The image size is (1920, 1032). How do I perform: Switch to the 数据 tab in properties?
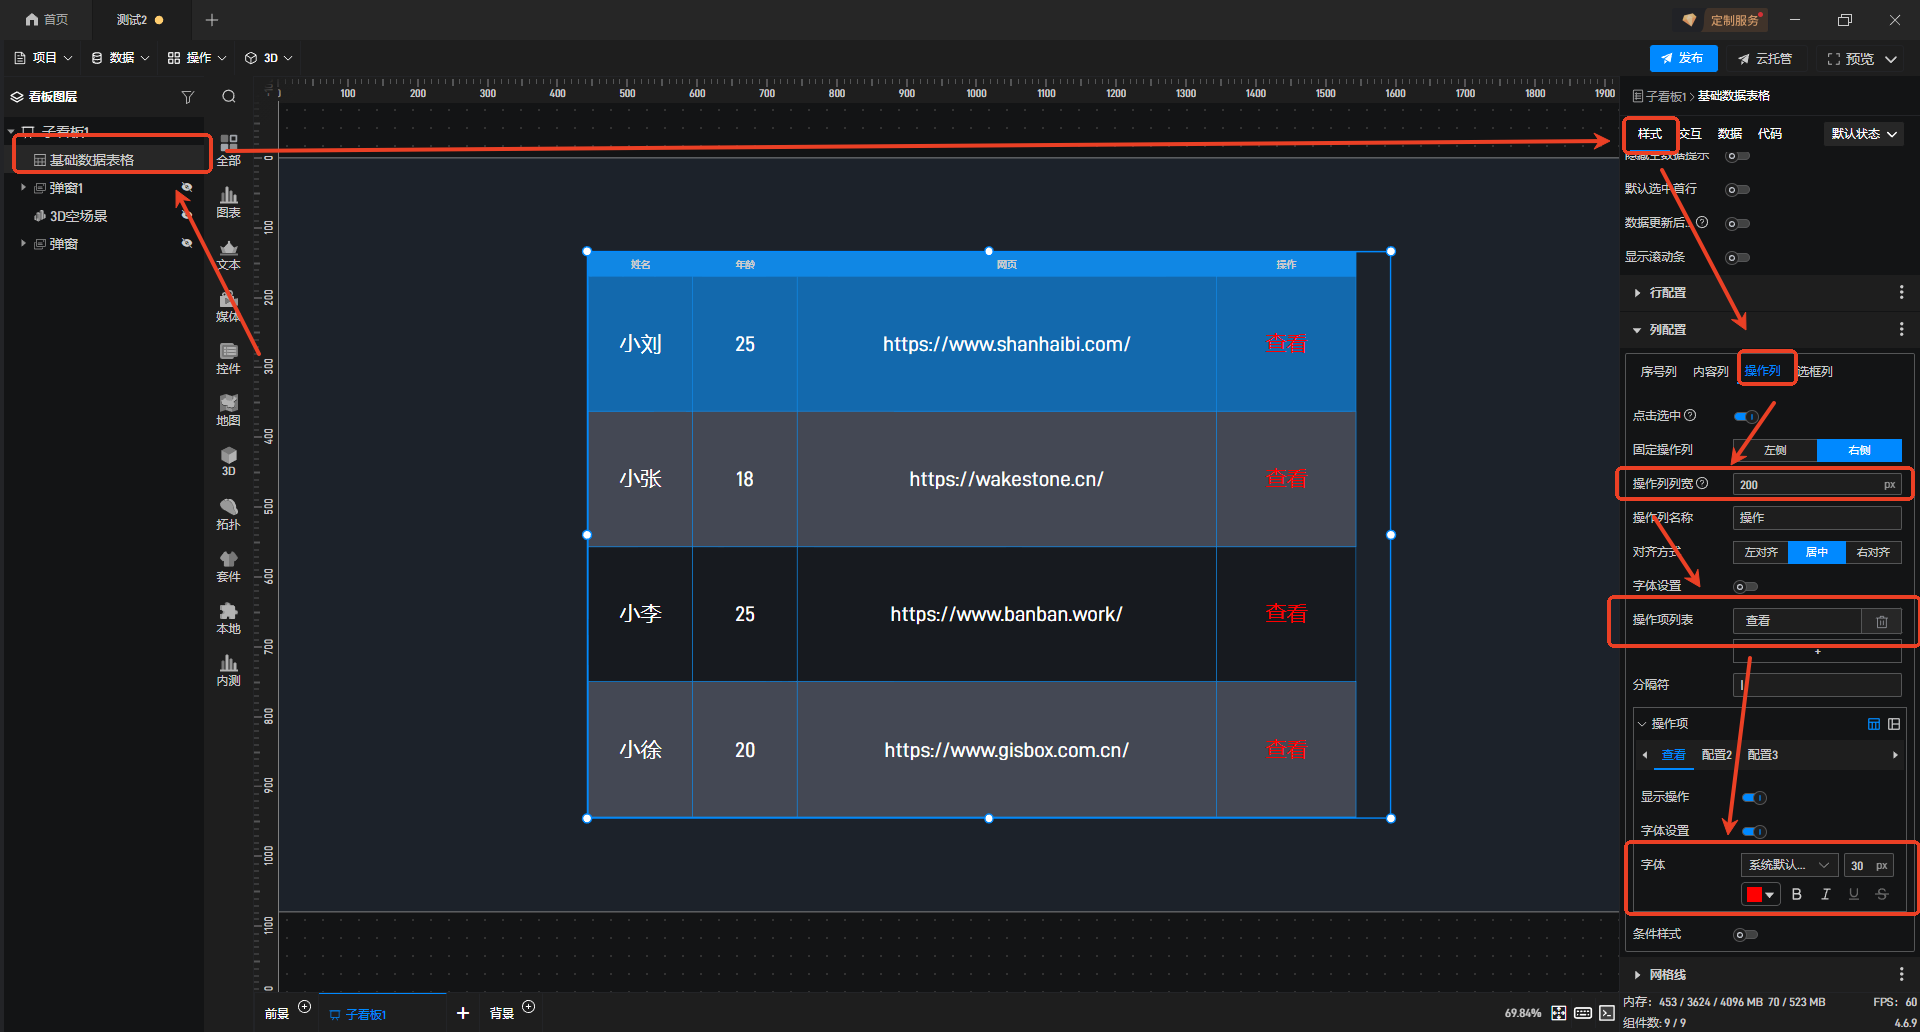pos(1729,134)
